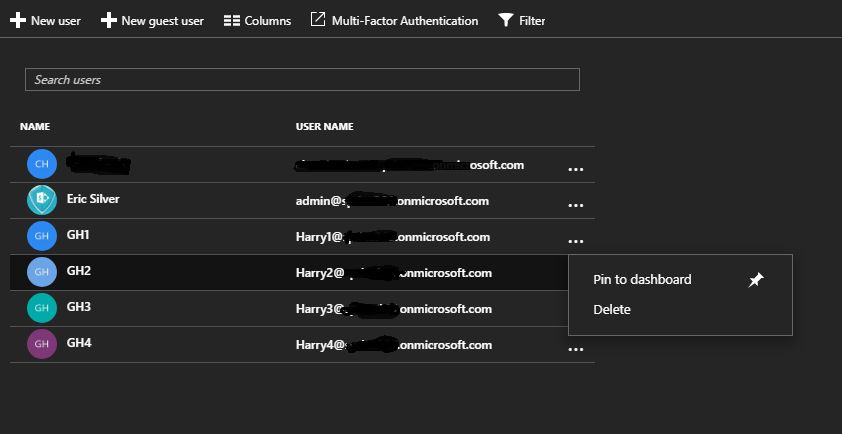Click the GH4 user avatar
Screen dimensions: 842x434
click(x=42, y=344)
